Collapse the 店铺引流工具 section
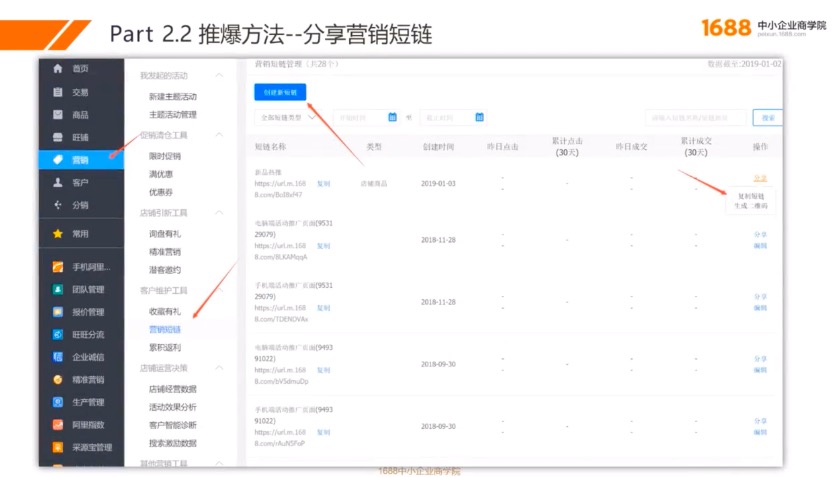 [219, 213]
